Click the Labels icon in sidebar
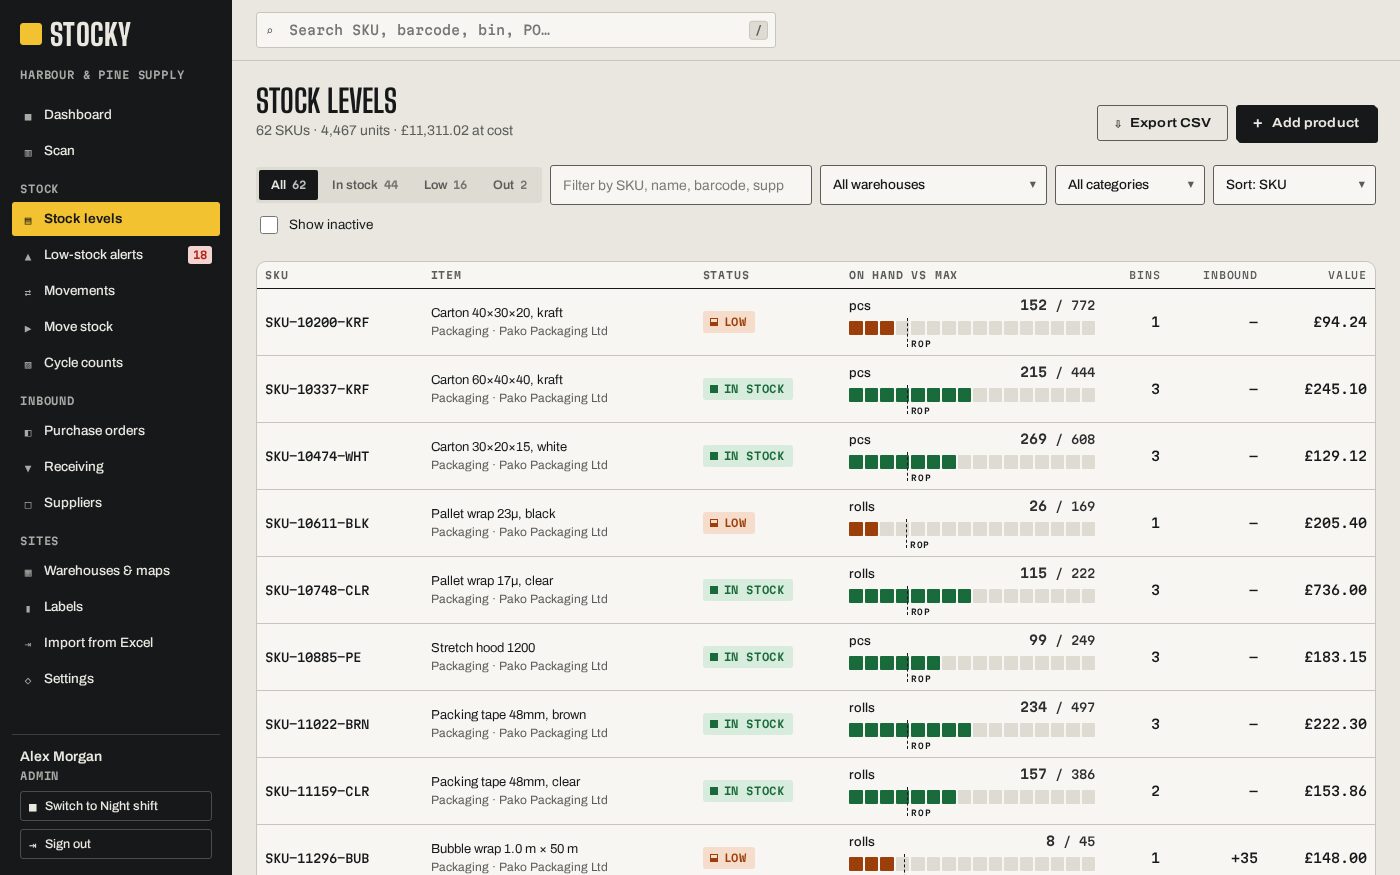This screenshot has height=875, width=1400. click(x=28, y=608)
